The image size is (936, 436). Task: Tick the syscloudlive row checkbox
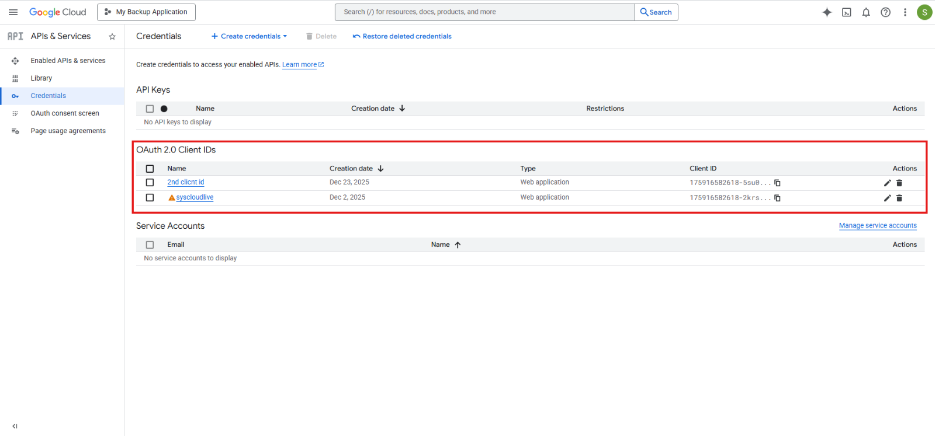tap(150, 198)
